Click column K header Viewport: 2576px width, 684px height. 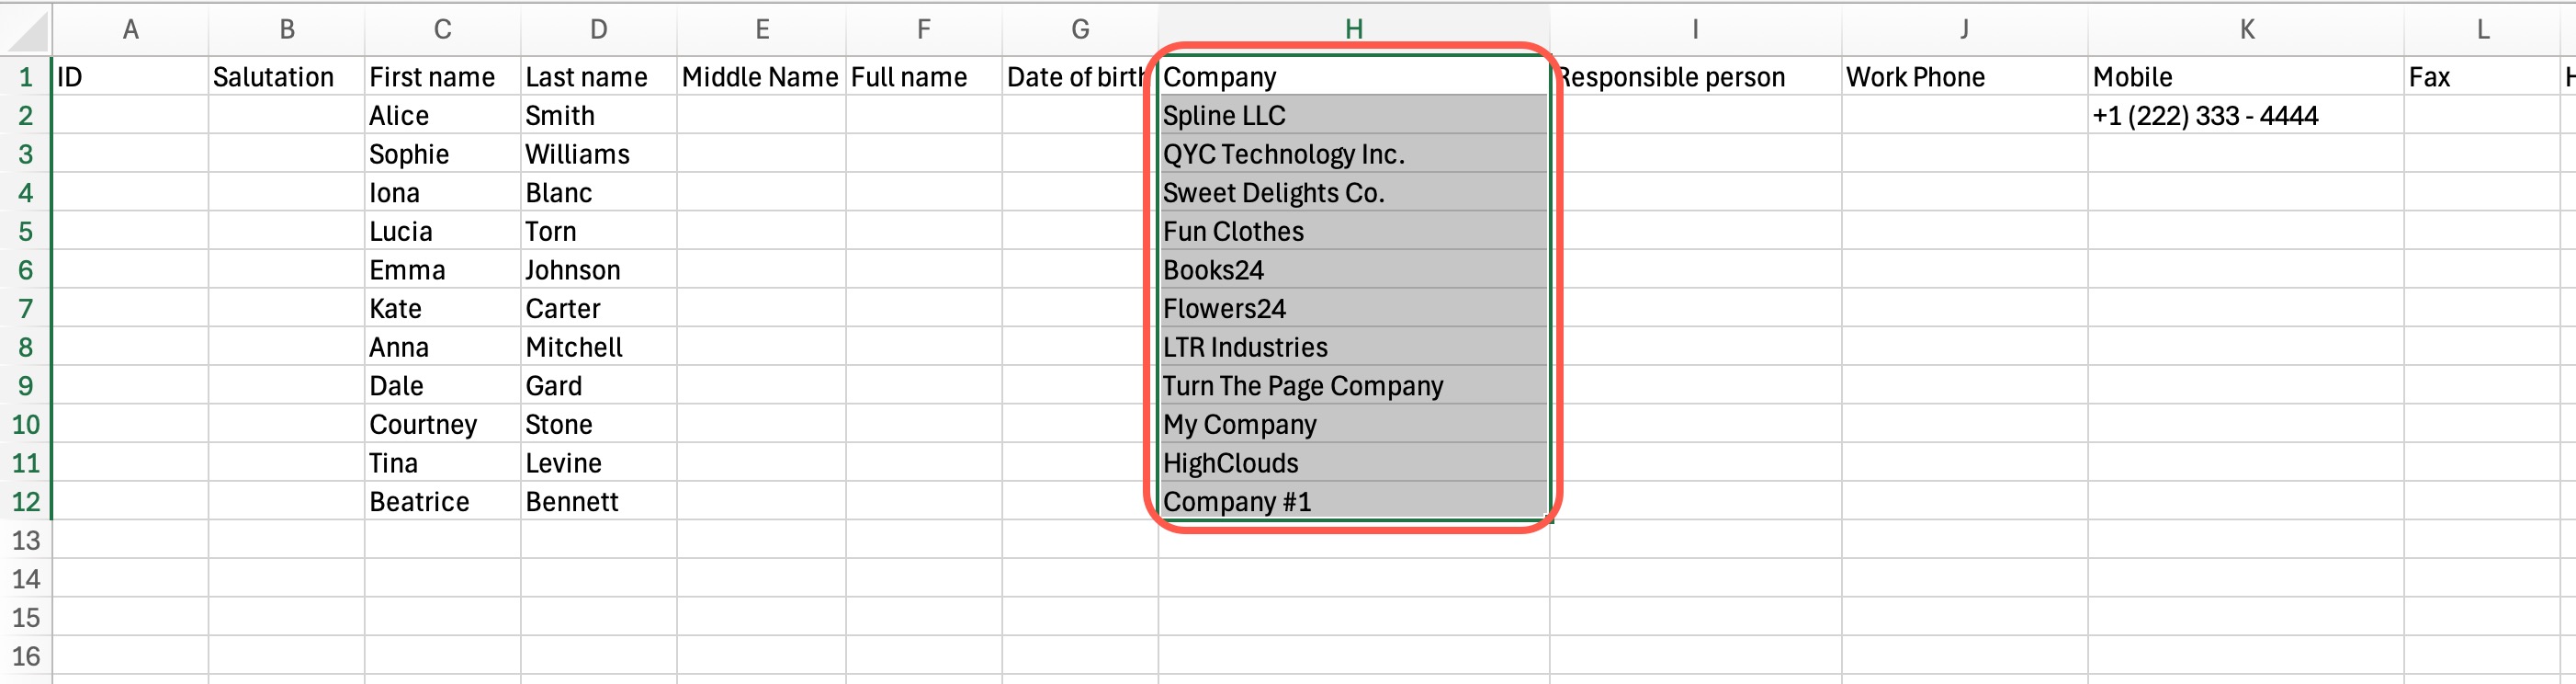[2246, 29]
